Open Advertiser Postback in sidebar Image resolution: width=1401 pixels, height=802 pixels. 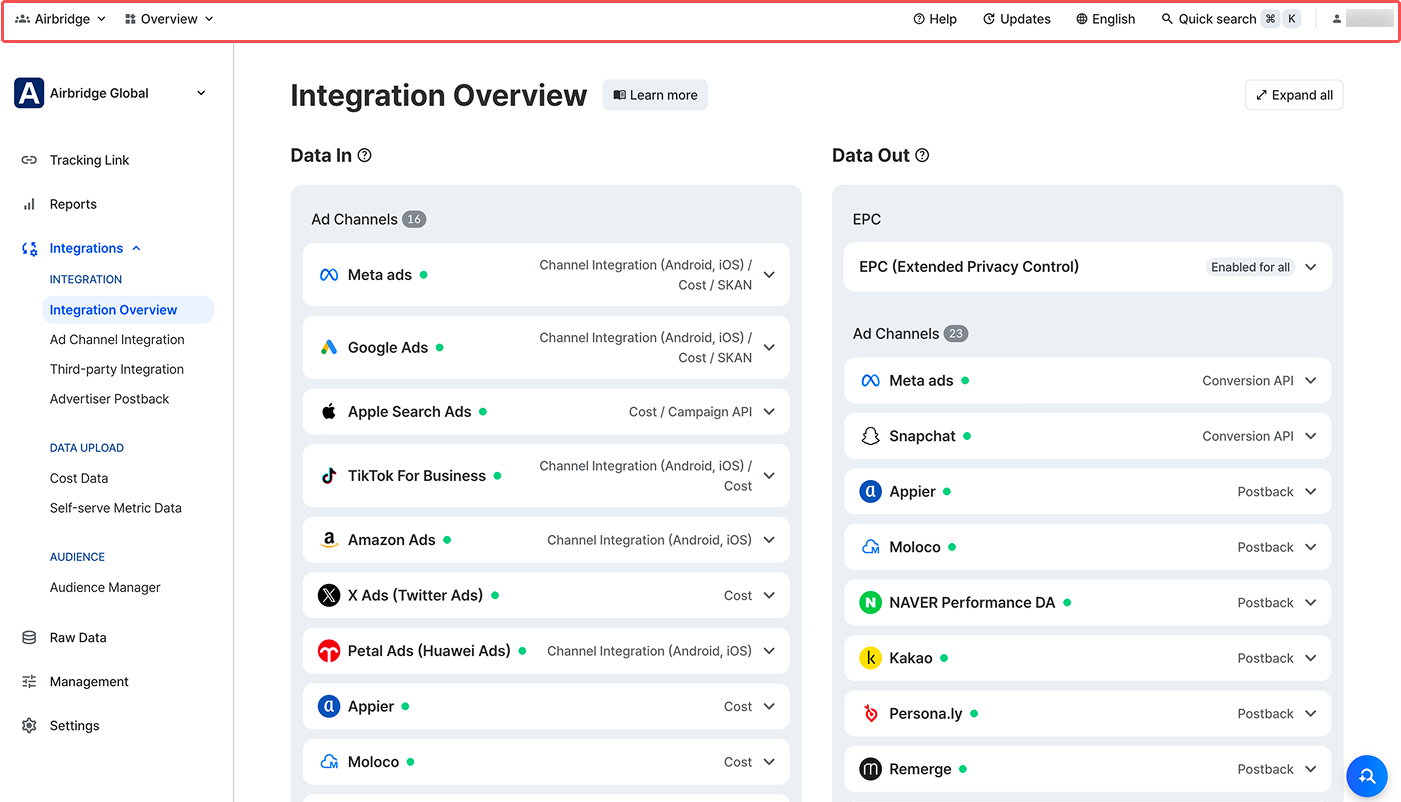point(110,399)
